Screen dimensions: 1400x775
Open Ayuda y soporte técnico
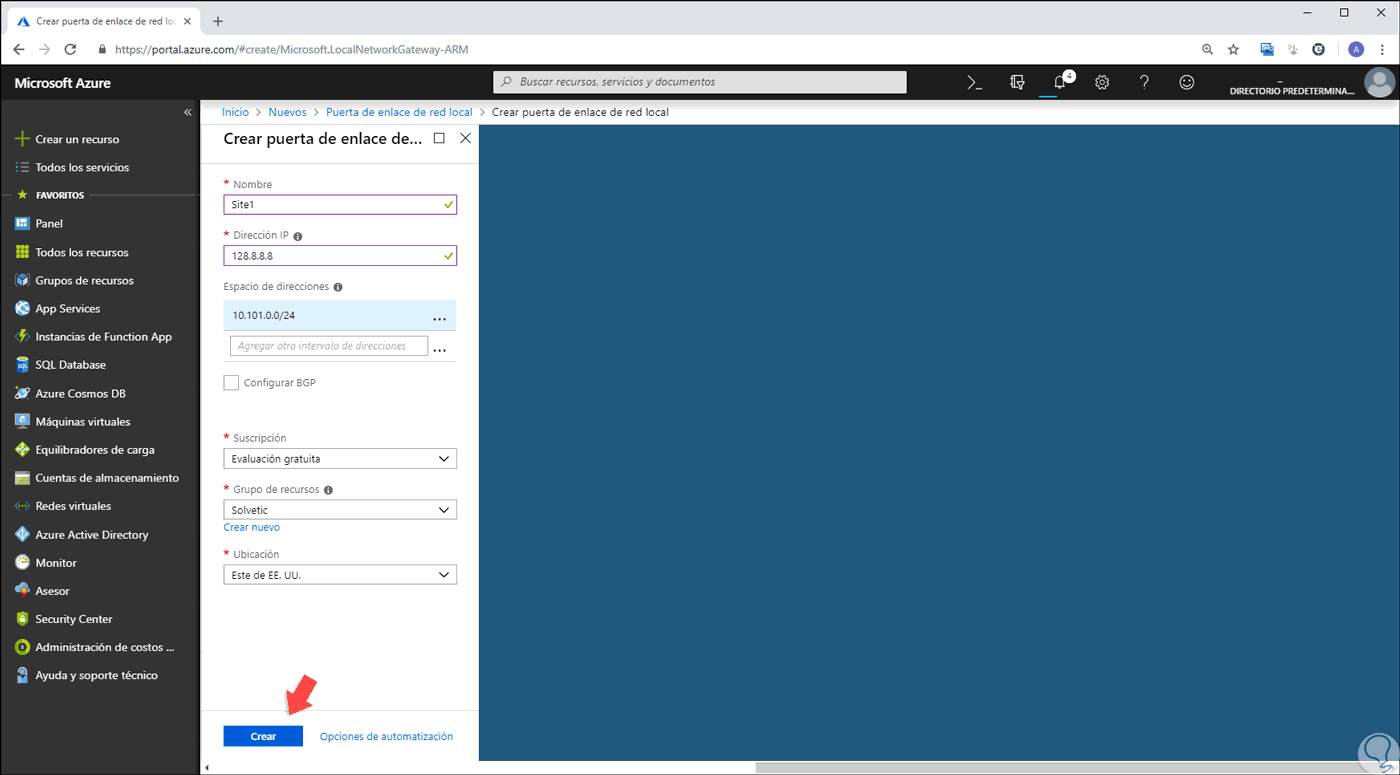pos(96,675)
